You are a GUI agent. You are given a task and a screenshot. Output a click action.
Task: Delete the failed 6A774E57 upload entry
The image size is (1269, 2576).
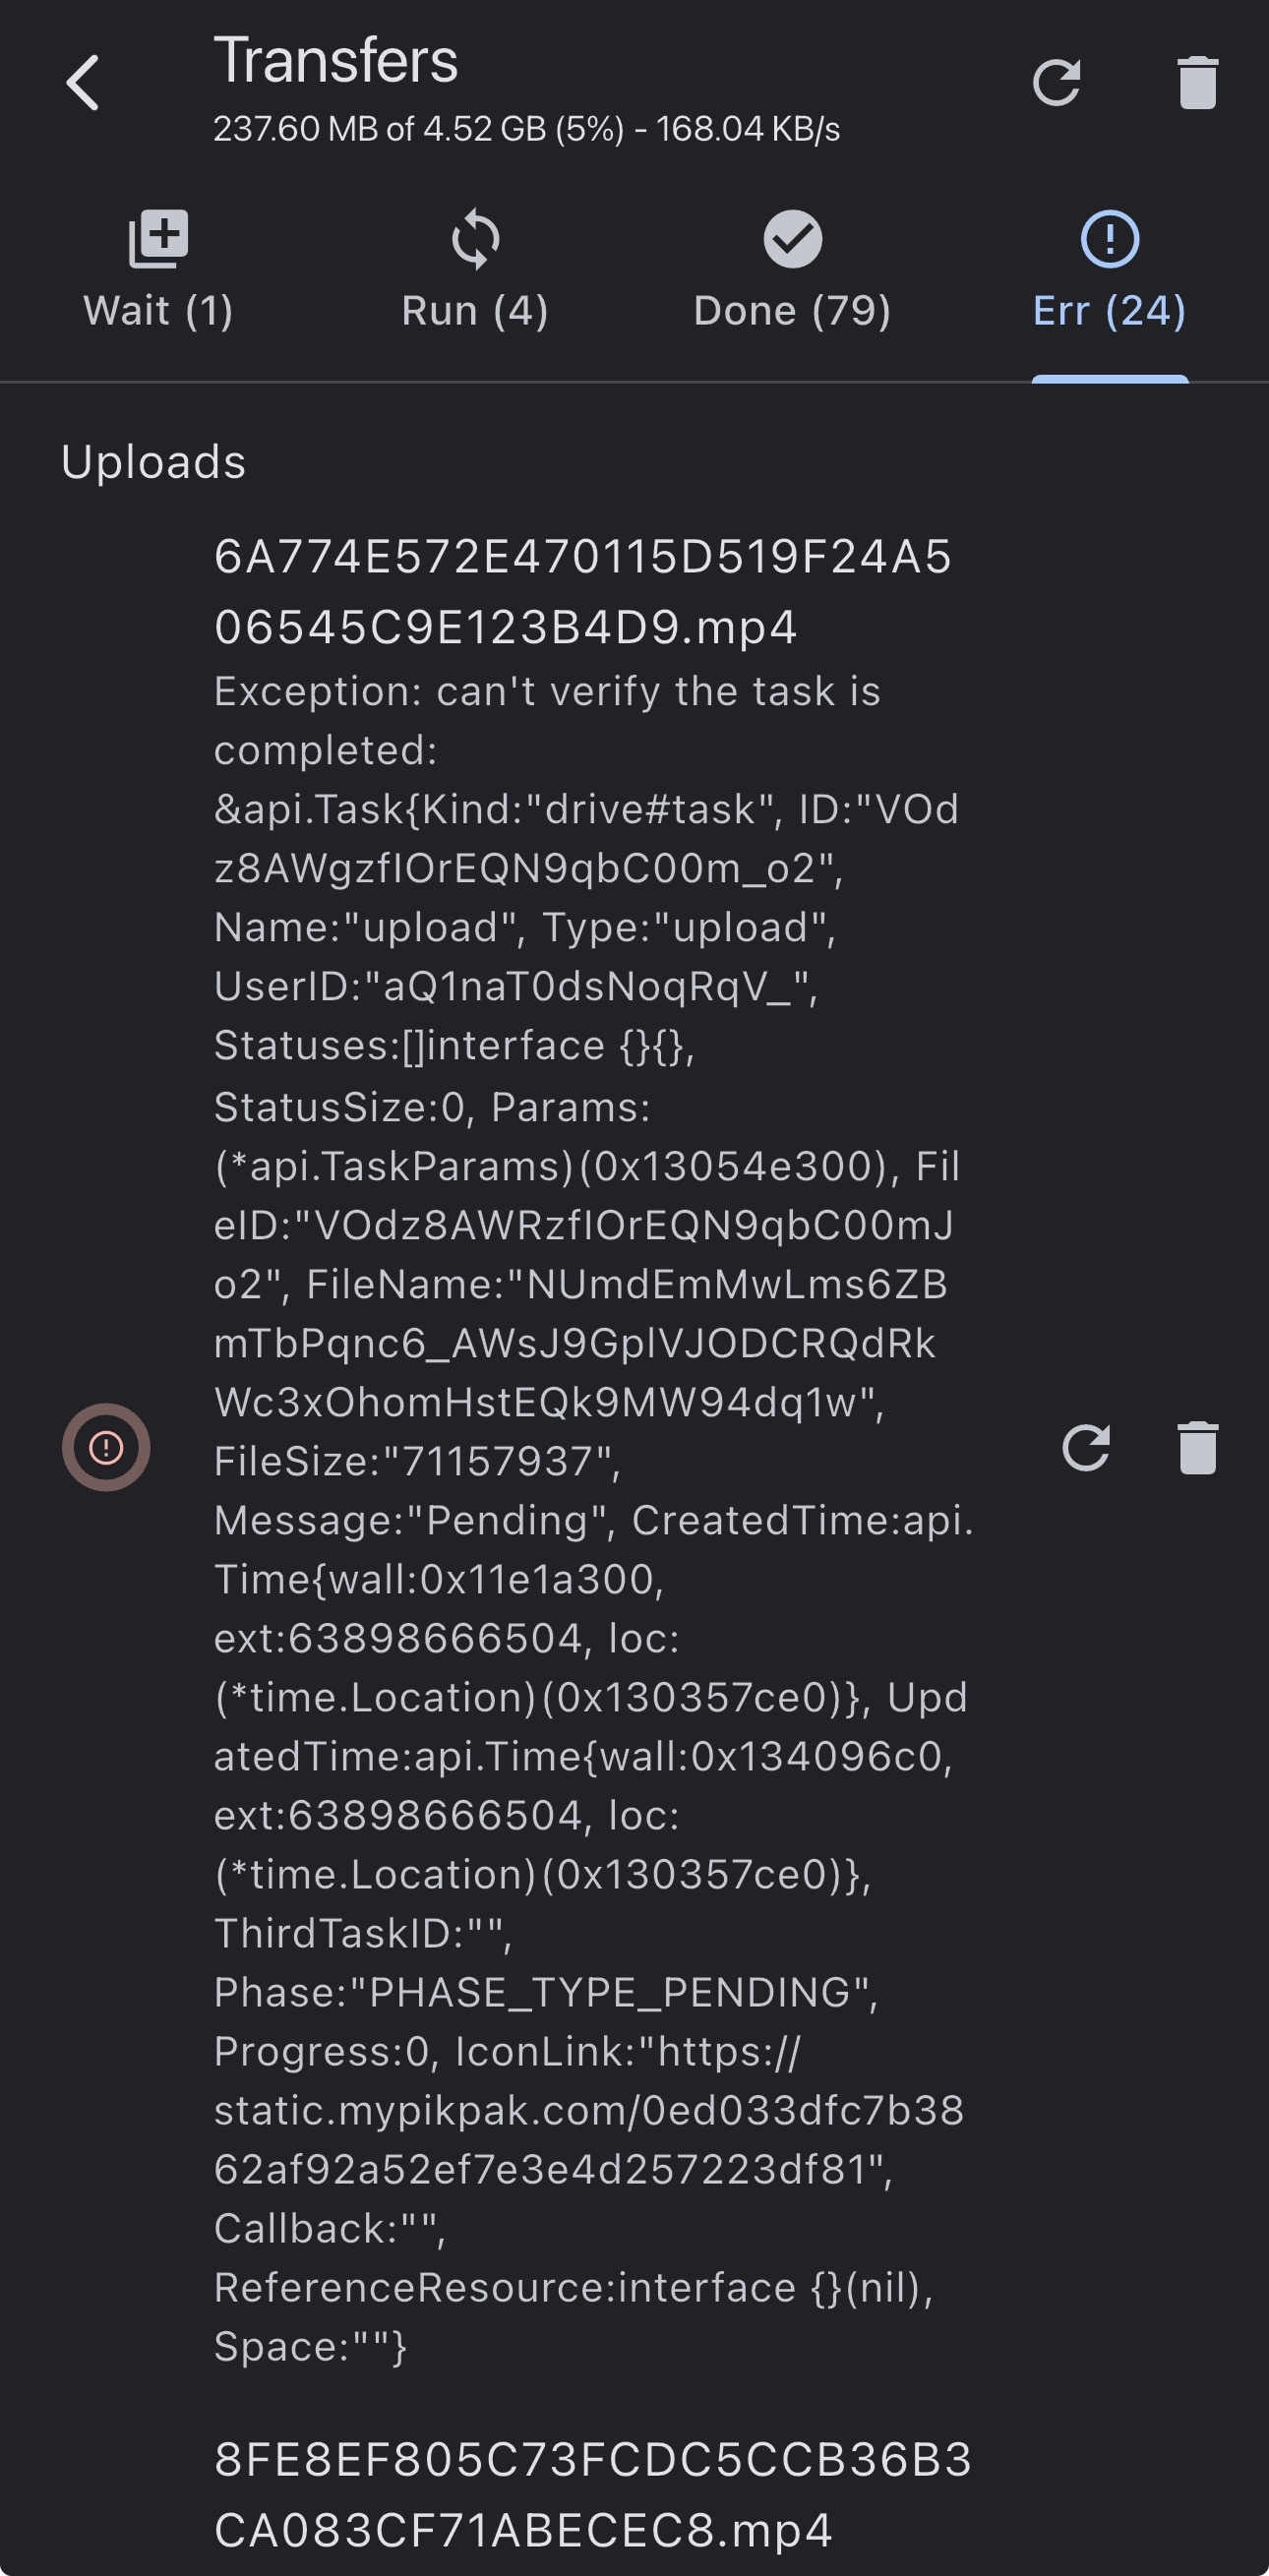(1197, 1447)
